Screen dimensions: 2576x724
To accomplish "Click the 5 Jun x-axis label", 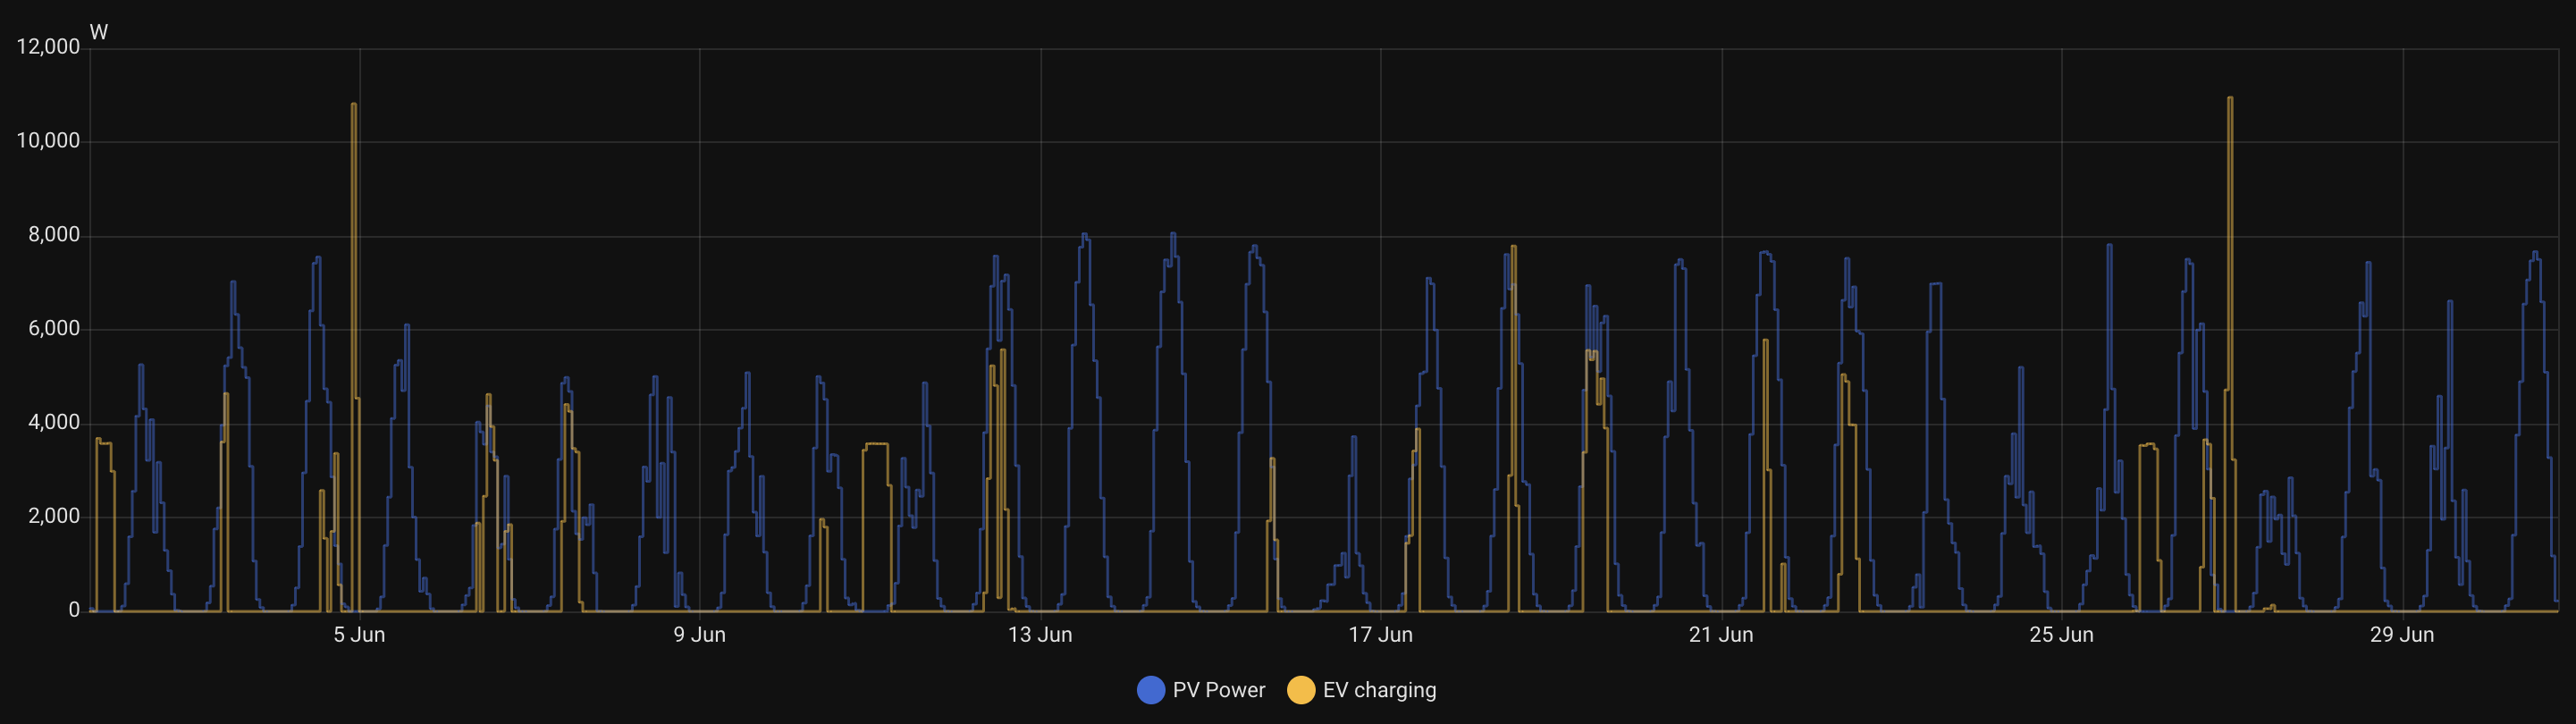I will [x=359, y=635].
